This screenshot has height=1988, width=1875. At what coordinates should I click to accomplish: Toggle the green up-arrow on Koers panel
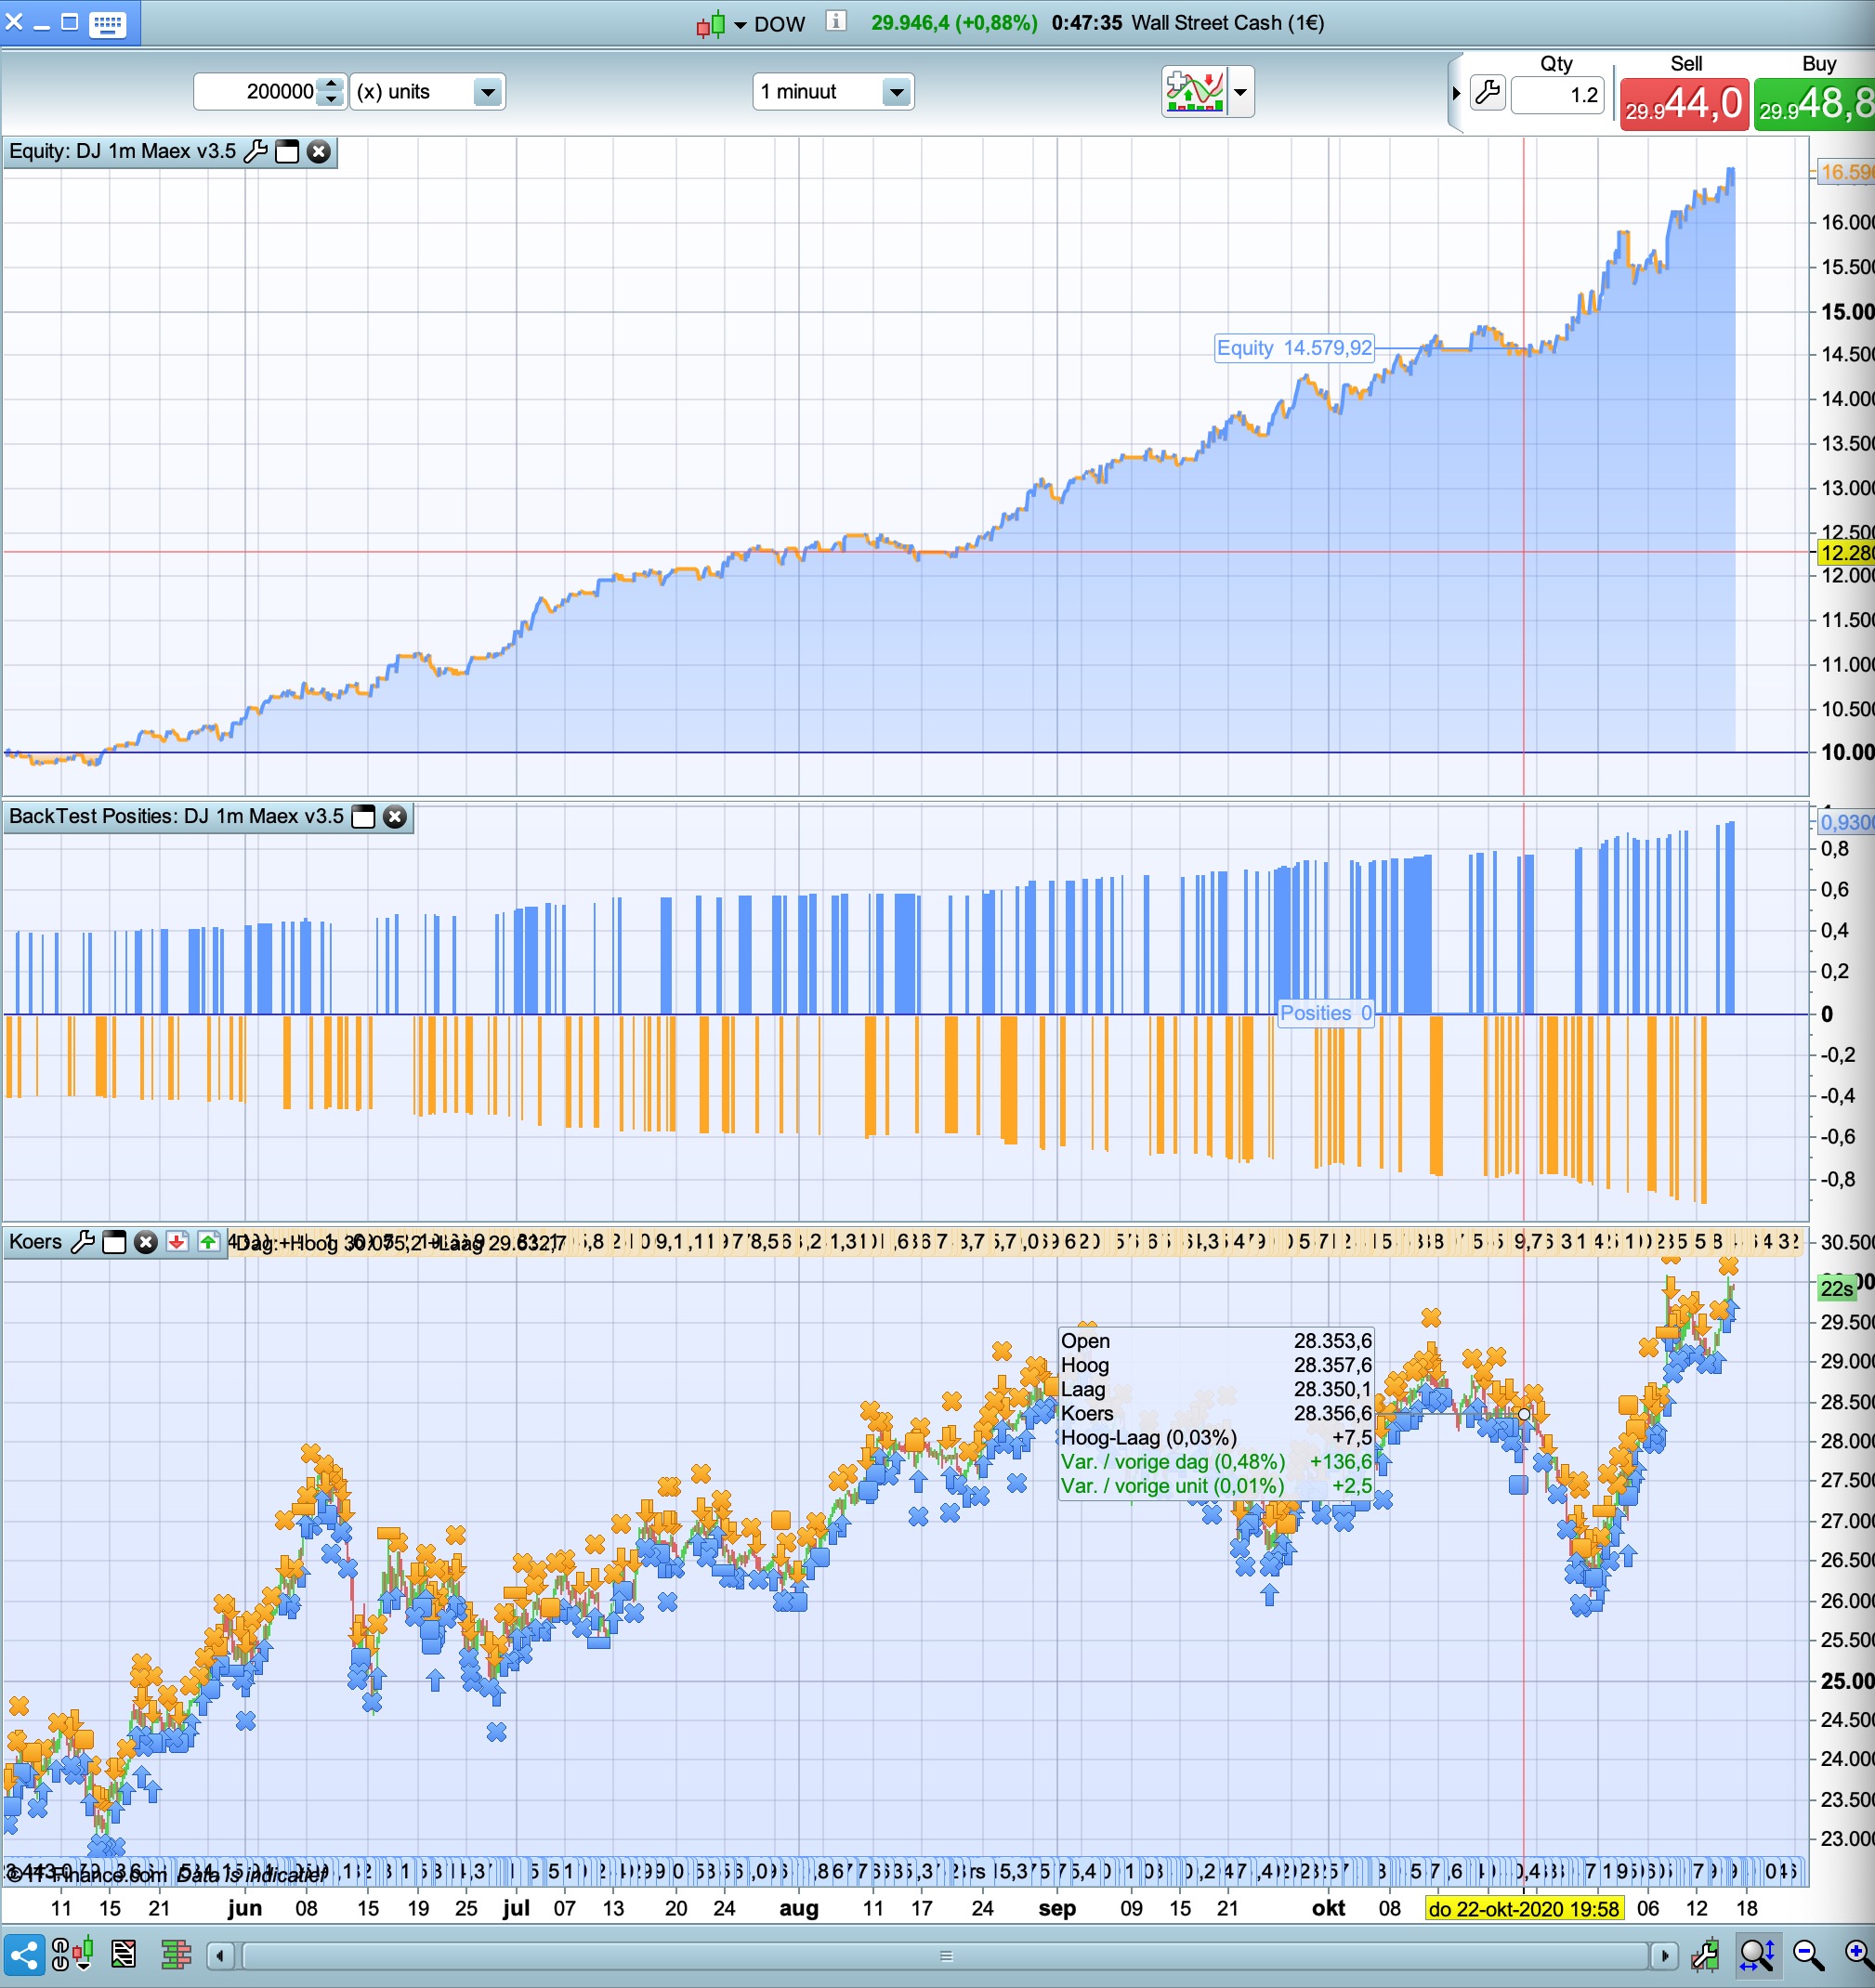point(208,1242)
